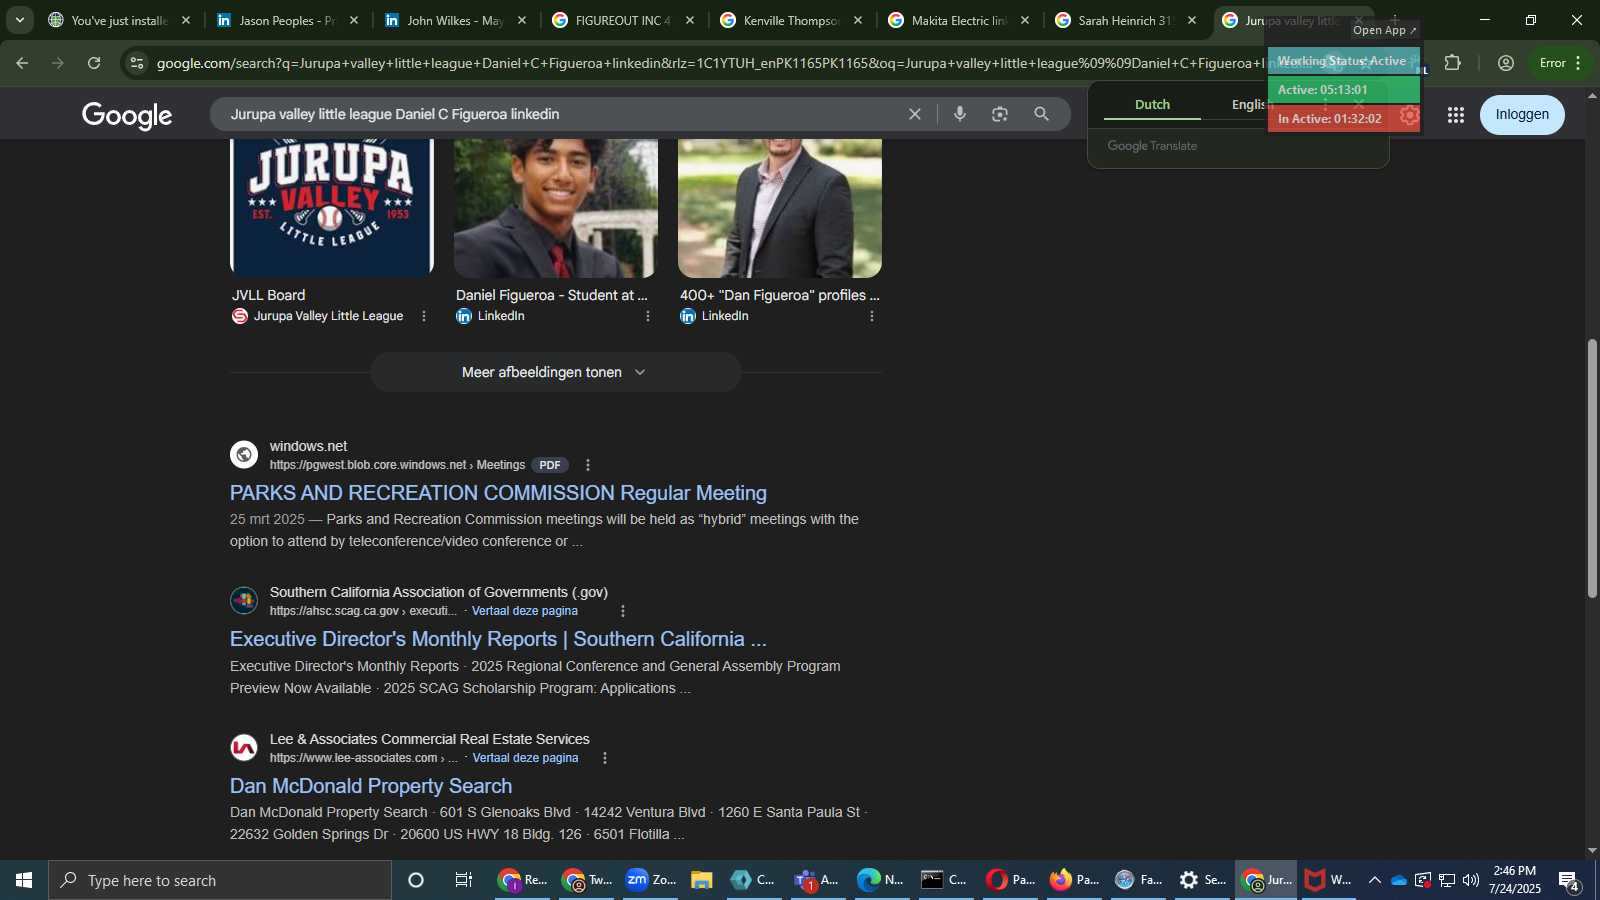1600x900 pixels.
Task: Select the Dutch translate tab
Action: click(x=1152, y=104)
